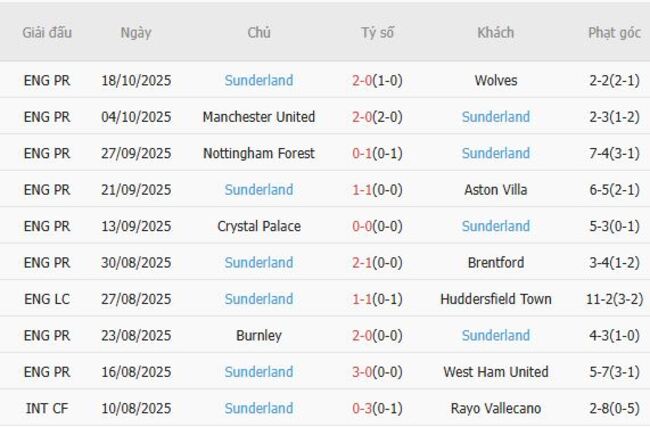Click the ENG LC league label
Screen dimensions: 650x427
pos(47,299)
